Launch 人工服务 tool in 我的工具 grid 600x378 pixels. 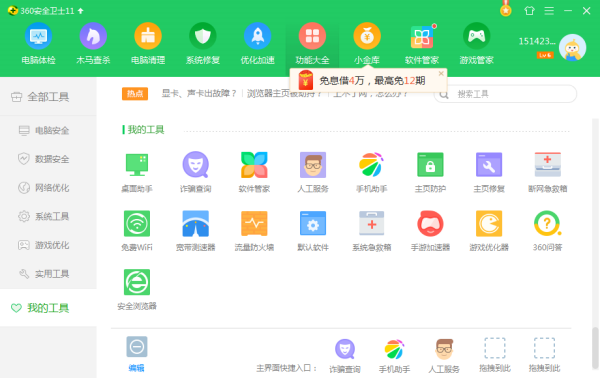point(313,172)
